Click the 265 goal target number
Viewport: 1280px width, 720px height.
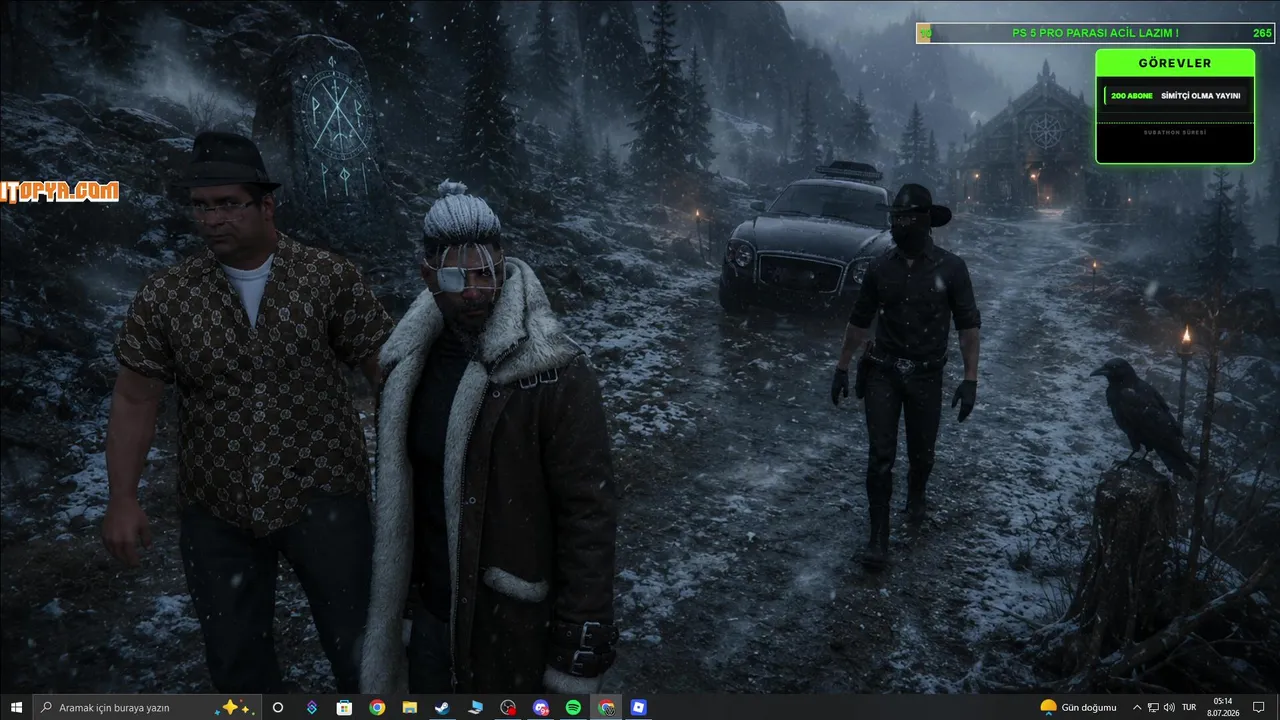pos(1262,34)
